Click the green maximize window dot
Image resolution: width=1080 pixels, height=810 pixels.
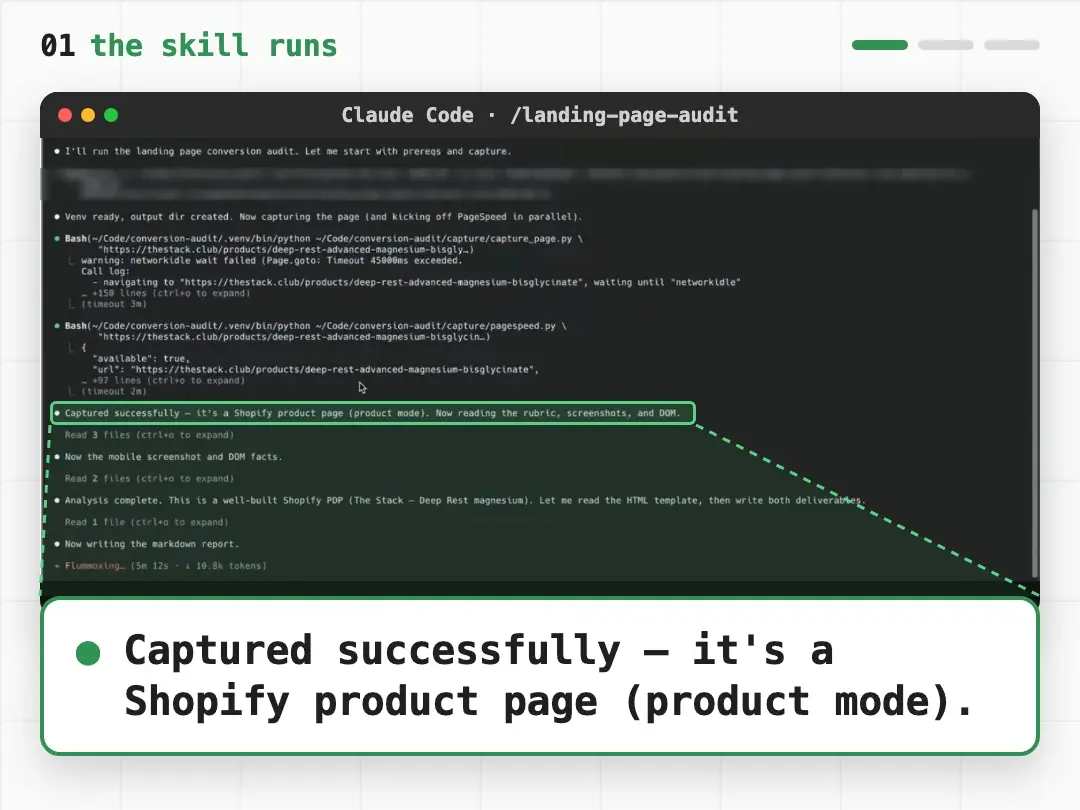(x=111, y=115)
